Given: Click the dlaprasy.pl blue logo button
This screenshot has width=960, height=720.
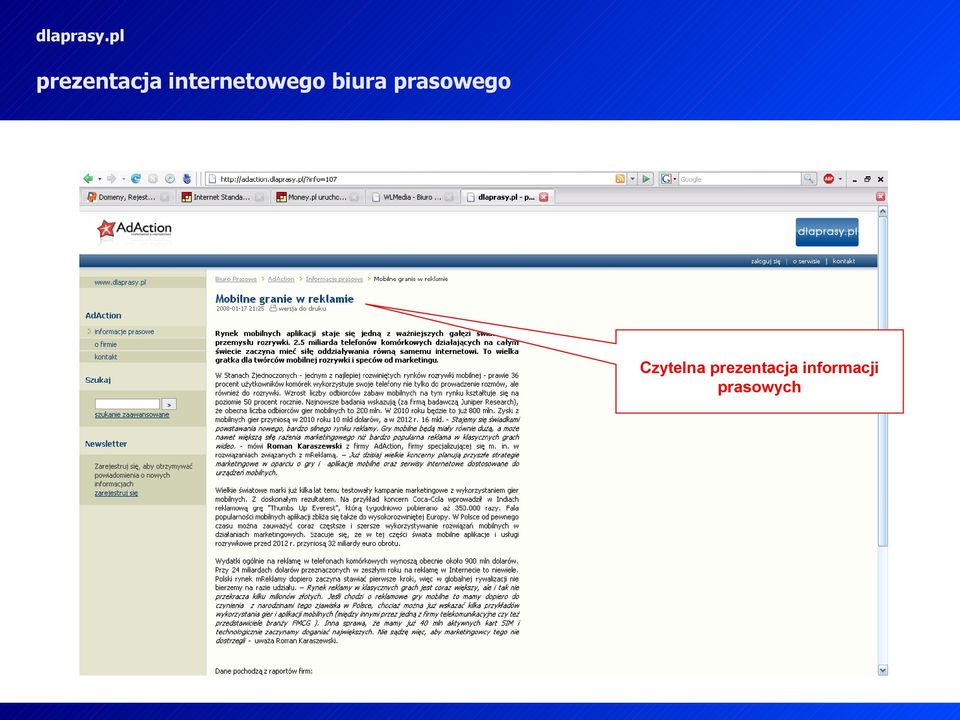Looking at the screenshot, I should pos(827,232).
